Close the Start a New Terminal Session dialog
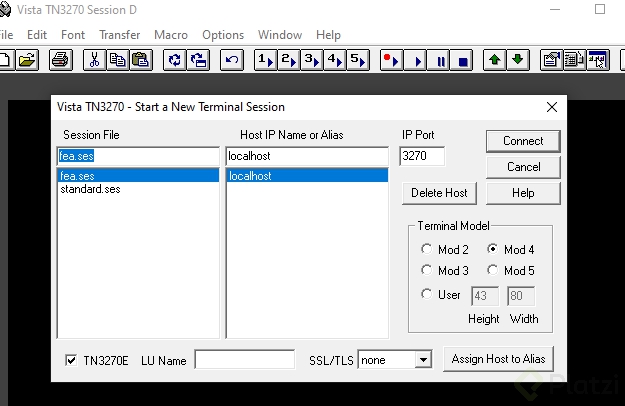This screenshot has width=625, height=406. coord(552,107)
